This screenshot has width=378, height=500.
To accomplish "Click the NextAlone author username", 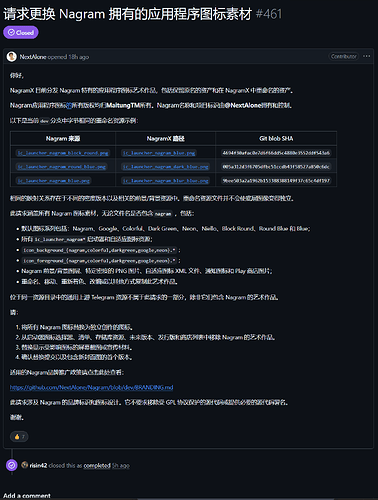I will coord(33,57).
